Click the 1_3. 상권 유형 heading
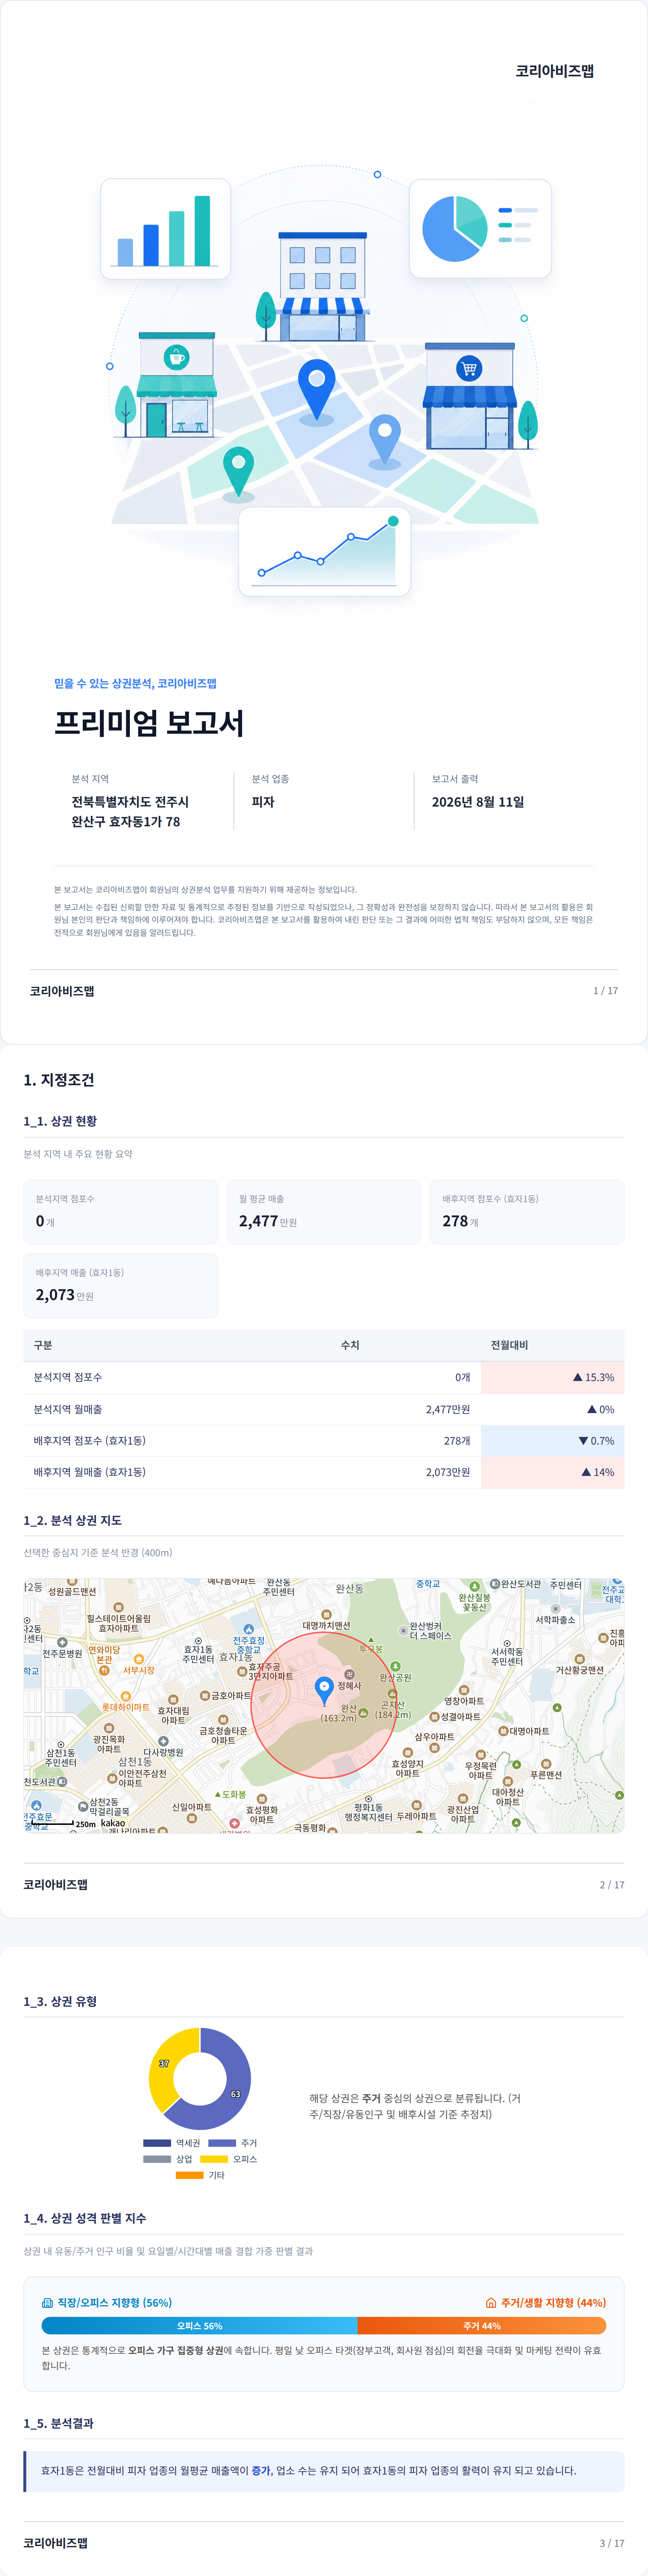 click(x=60, y=2001)
